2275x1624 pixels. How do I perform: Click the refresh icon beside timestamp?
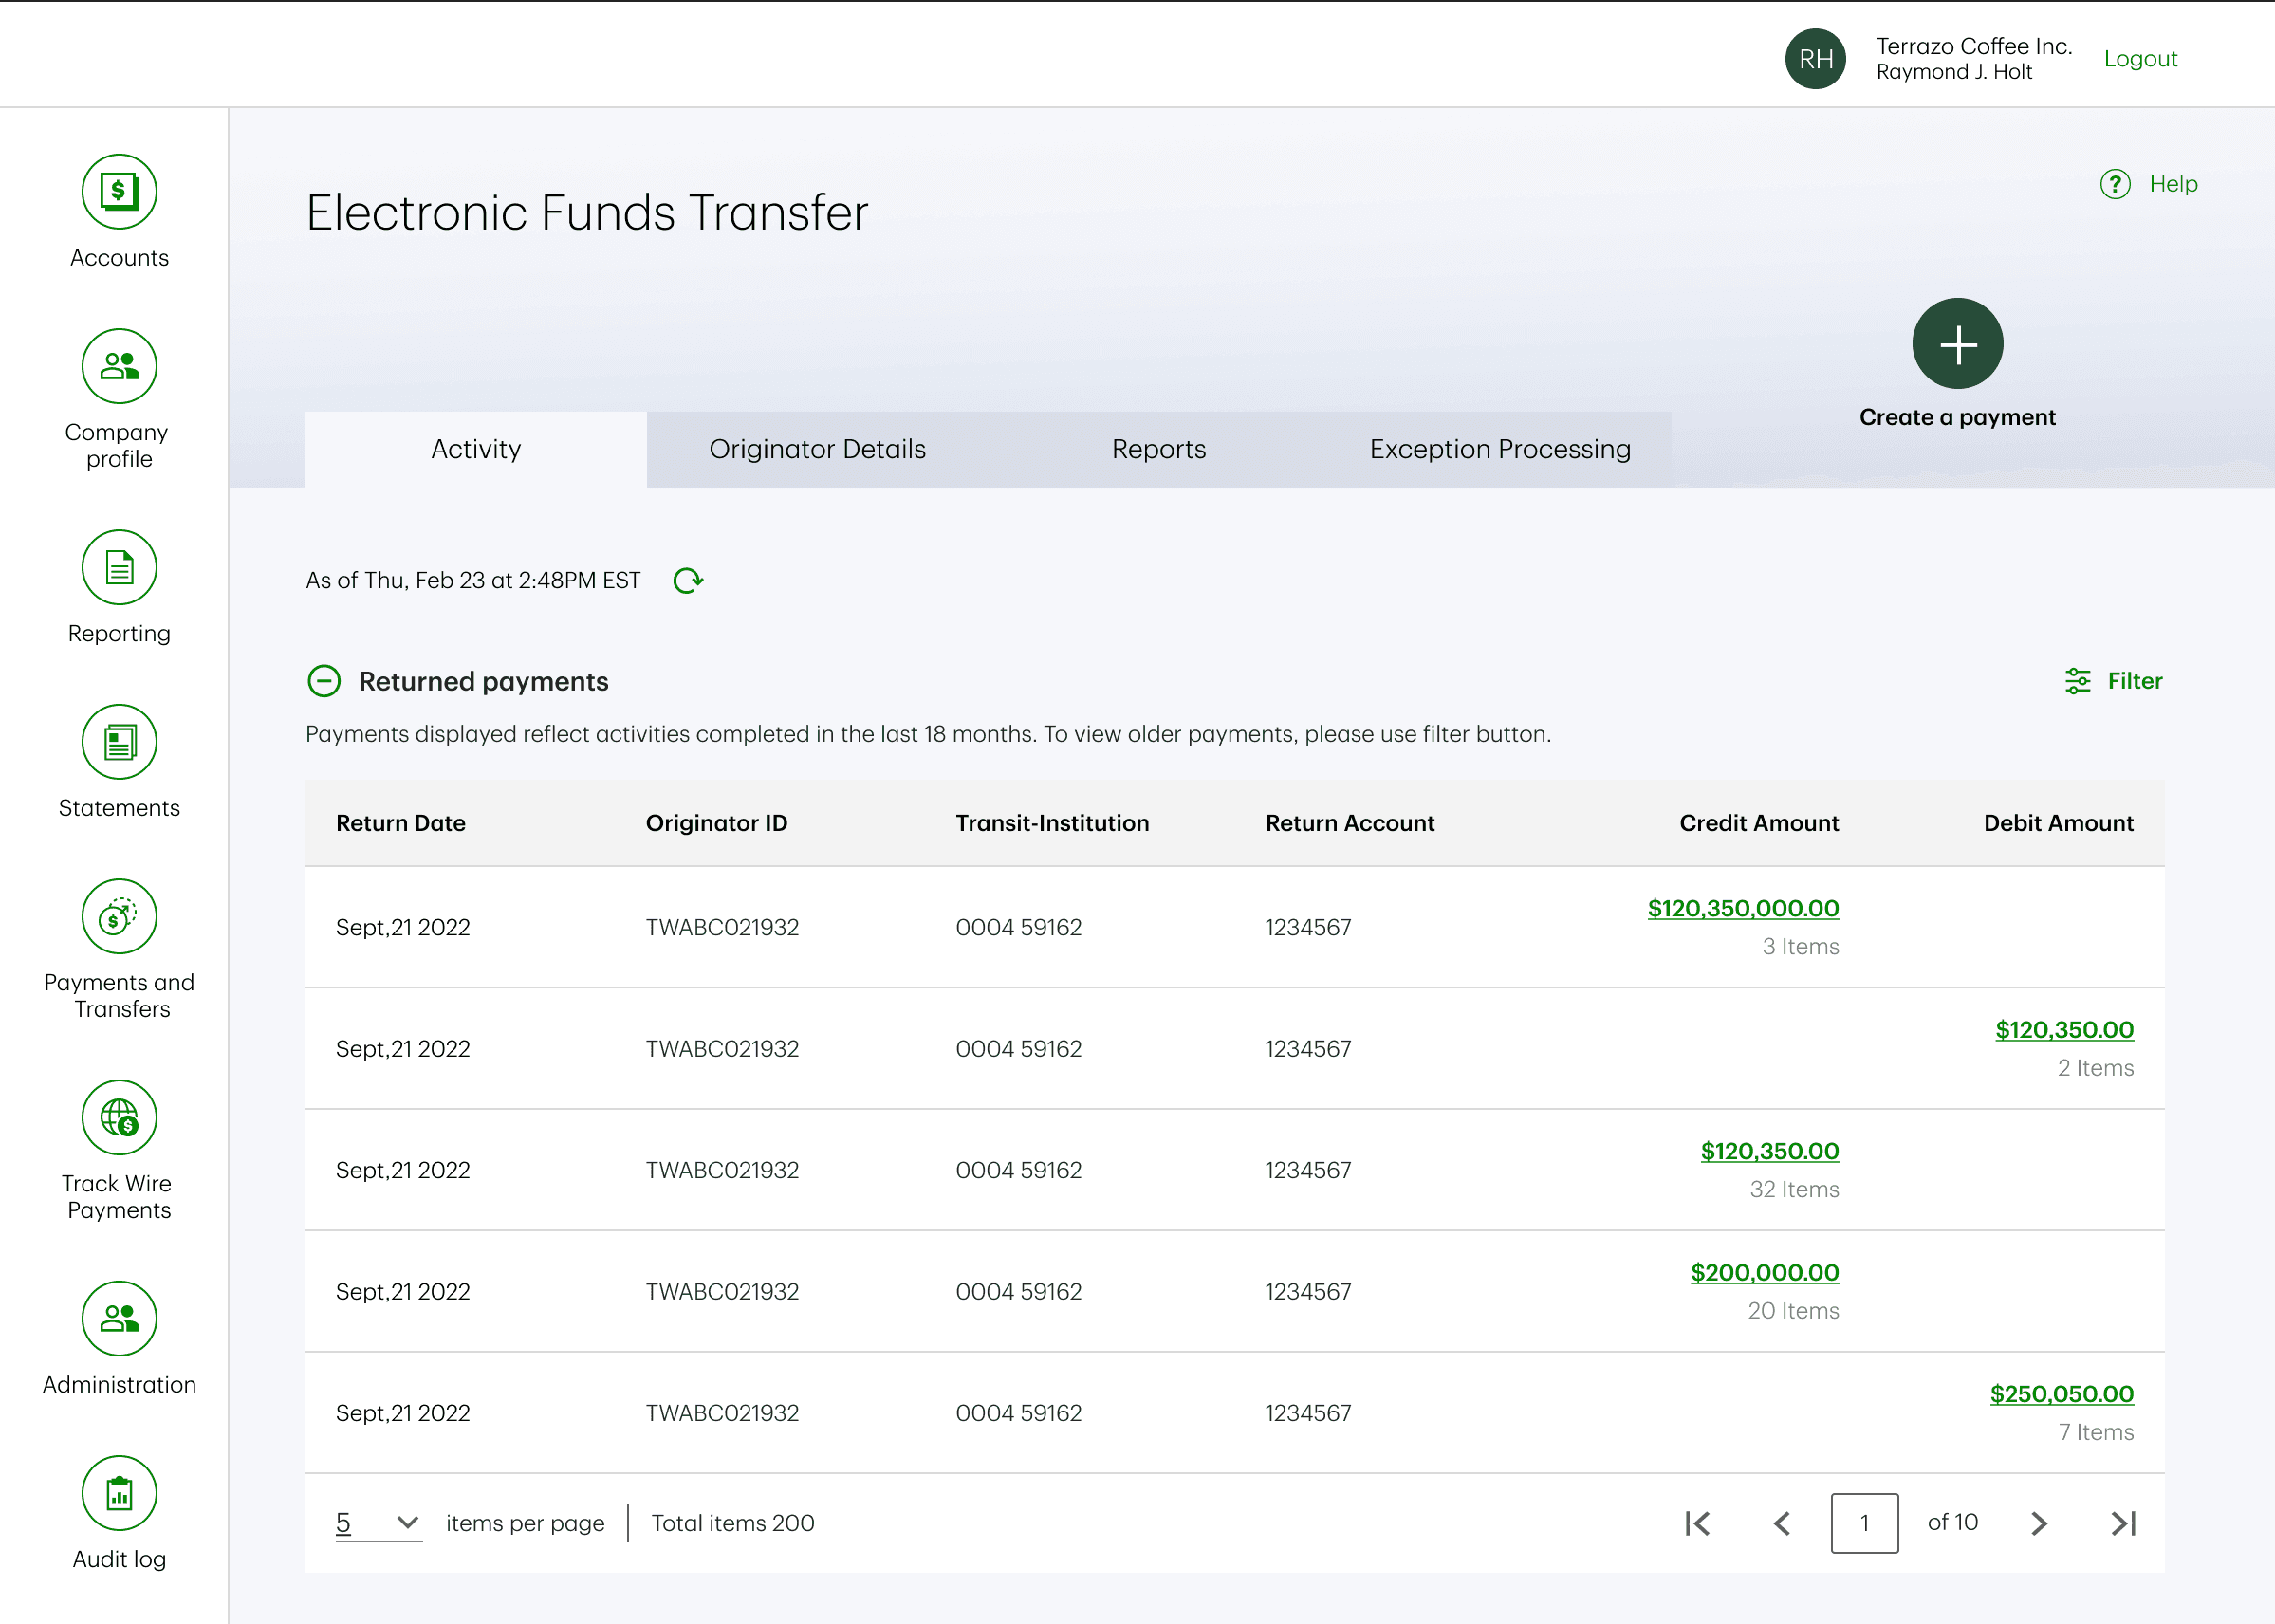688,581
